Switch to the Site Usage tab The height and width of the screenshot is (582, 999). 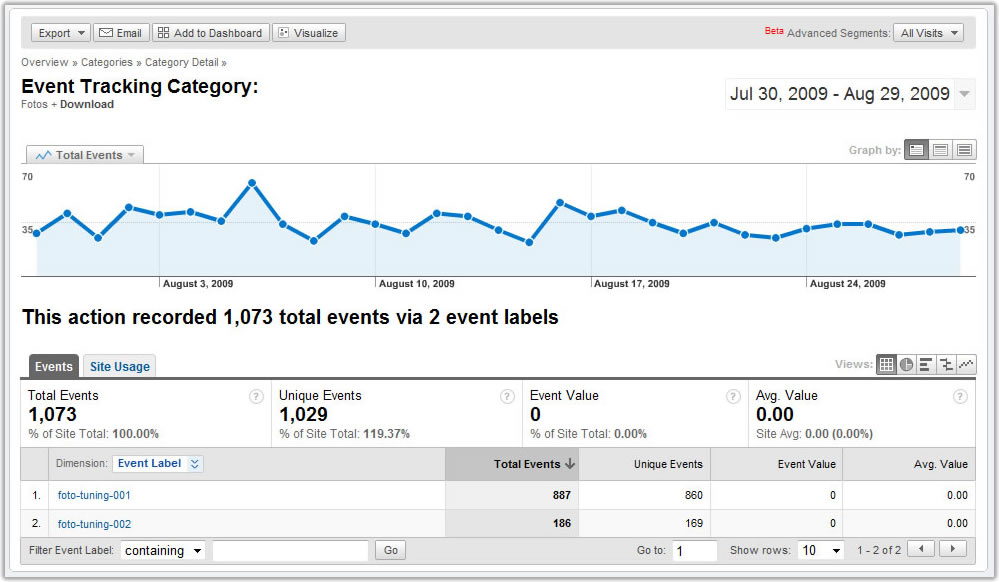tap(119, 367)
